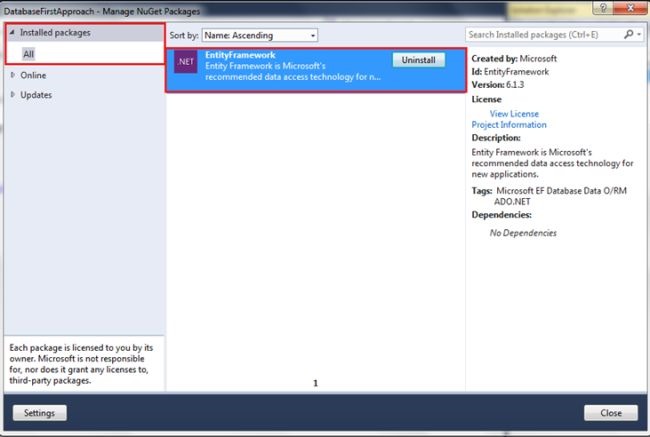Image resolution: width=650 pixels, height=437 pixels.
Task: Select the EntityFramework package row
Action: [x=316, y=70]
